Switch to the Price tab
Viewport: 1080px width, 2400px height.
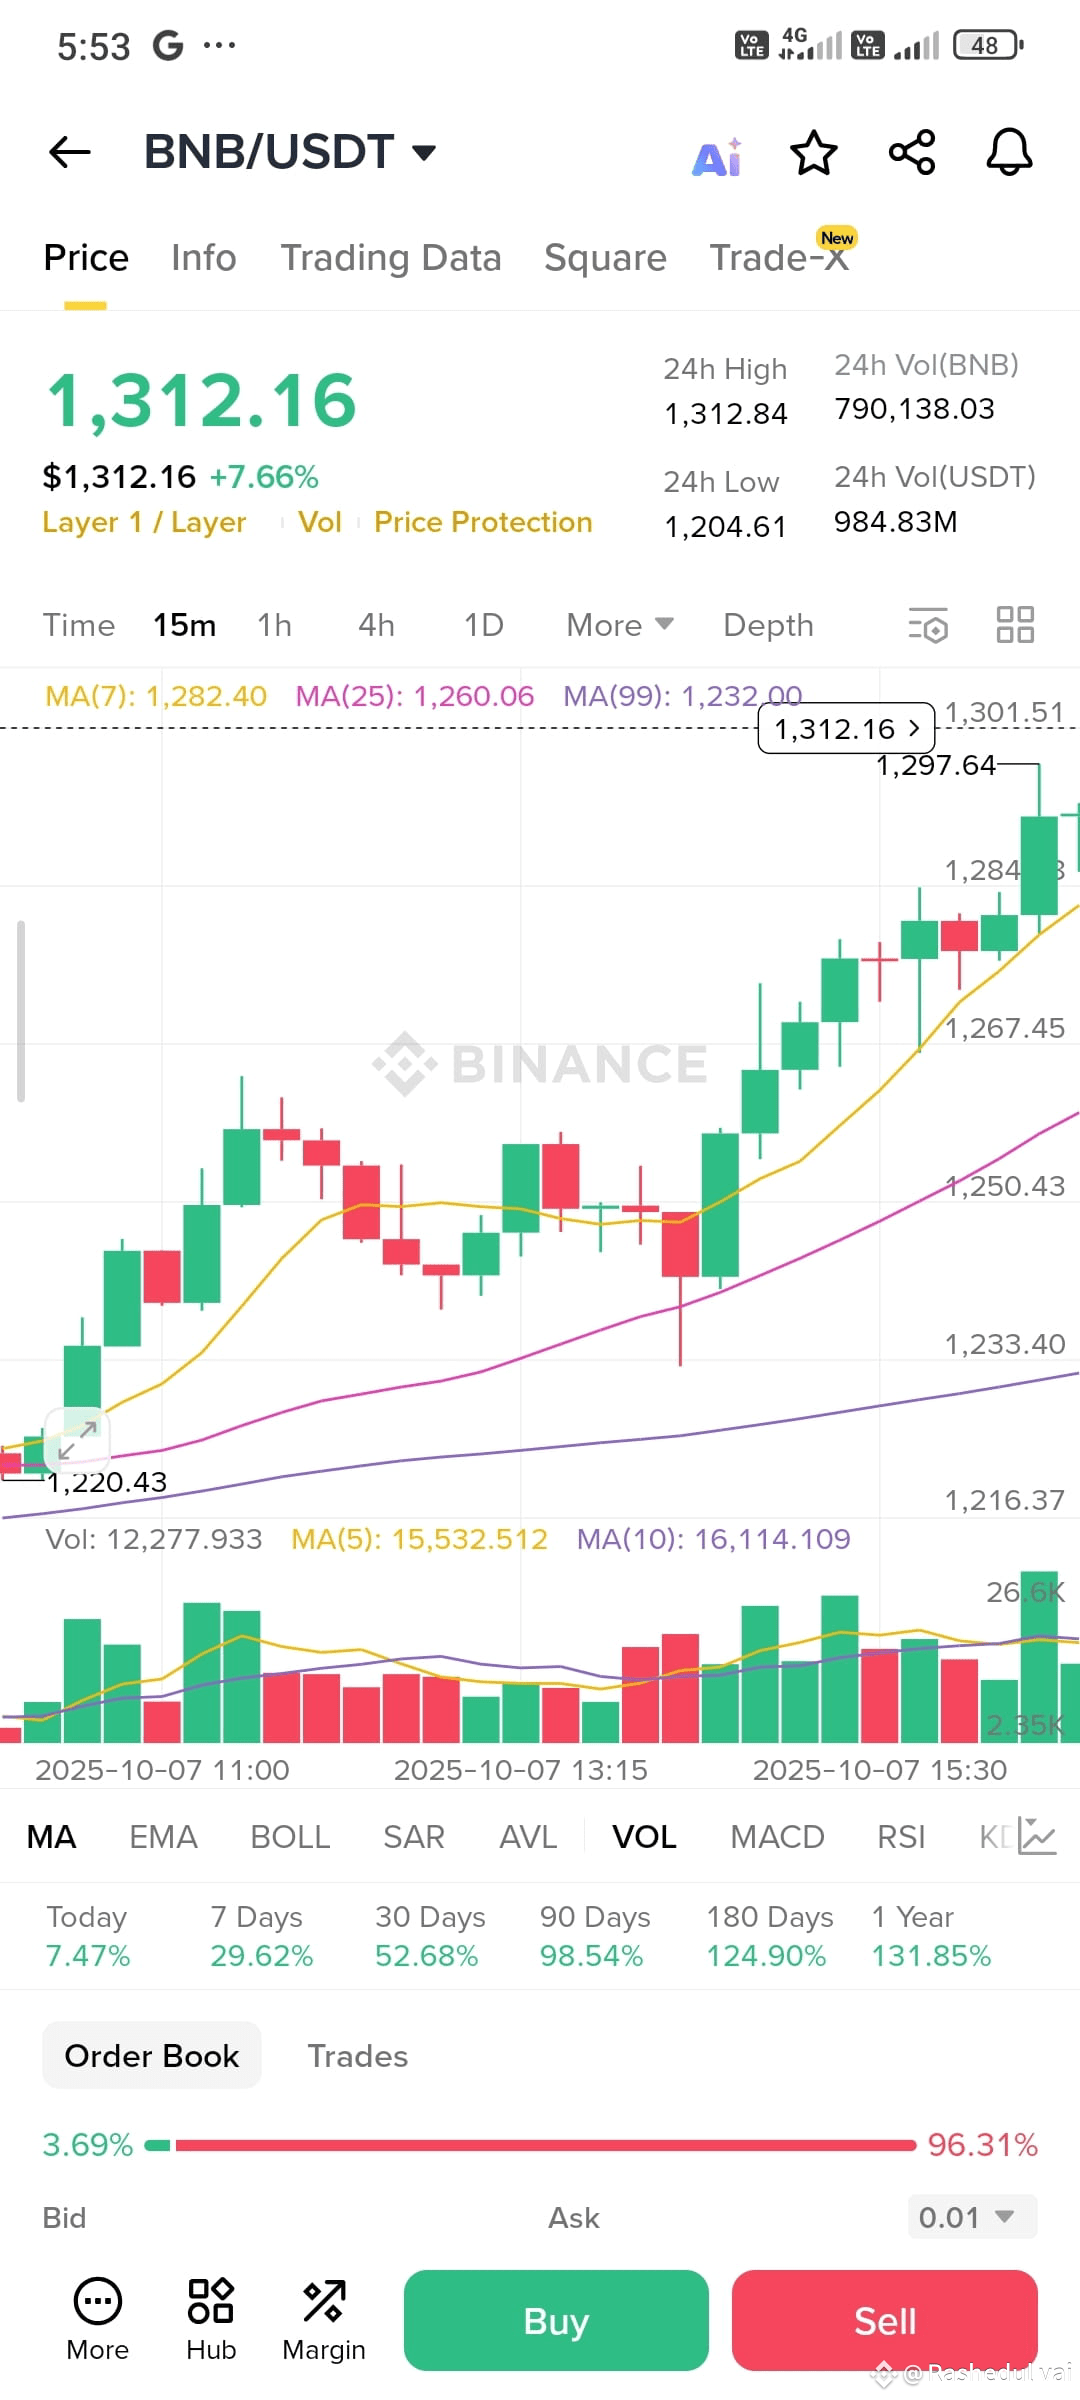click(x=86, y=258)
